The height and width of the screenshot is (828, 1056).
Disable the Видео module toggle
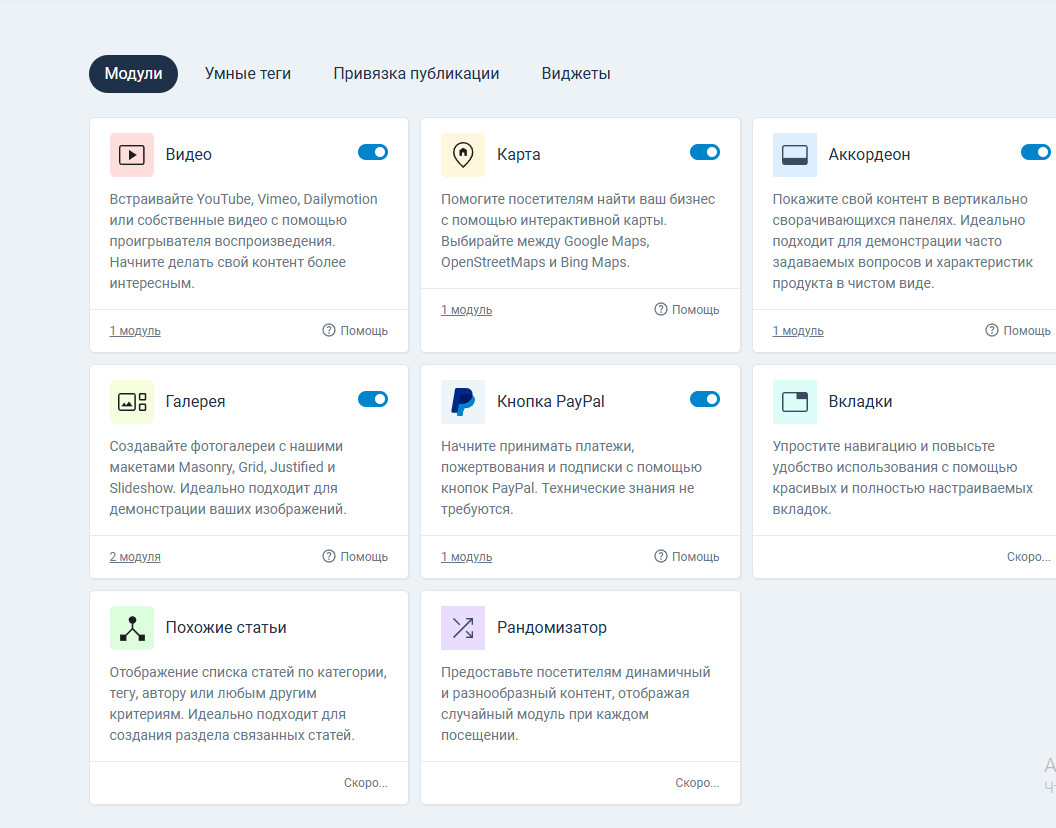click(373, 152)
